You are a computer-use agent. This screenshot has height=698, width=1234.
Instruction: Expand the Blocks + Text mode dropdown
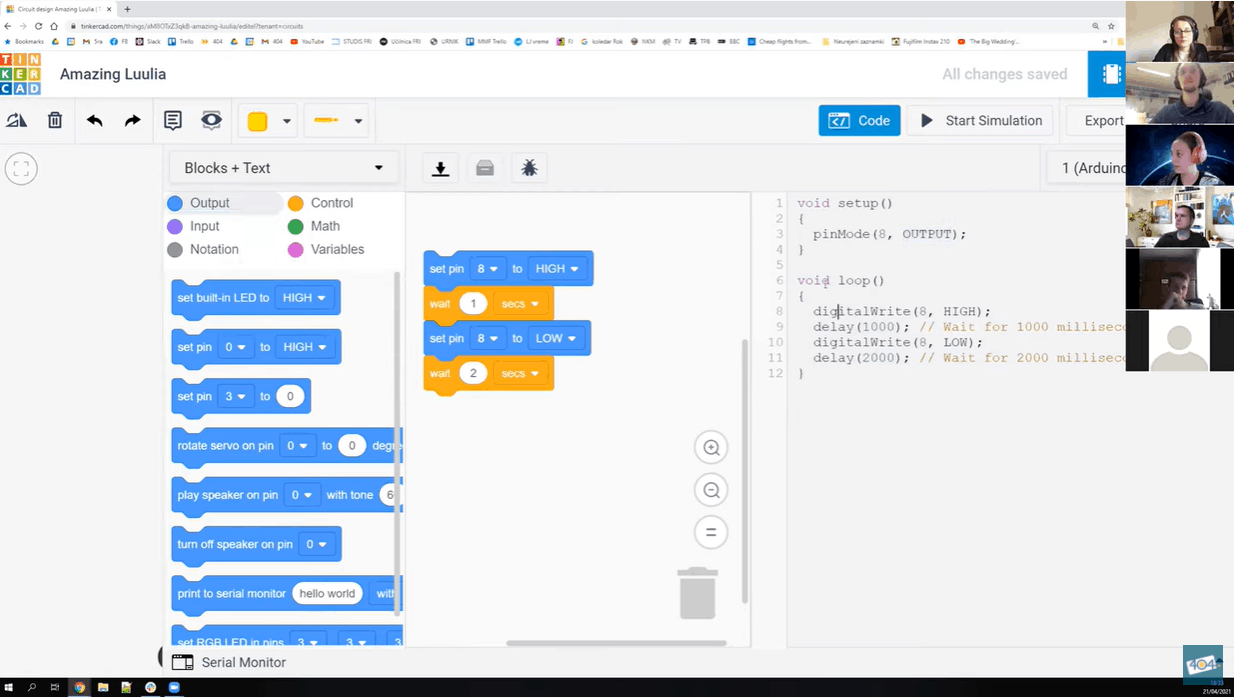pos(284,168)
